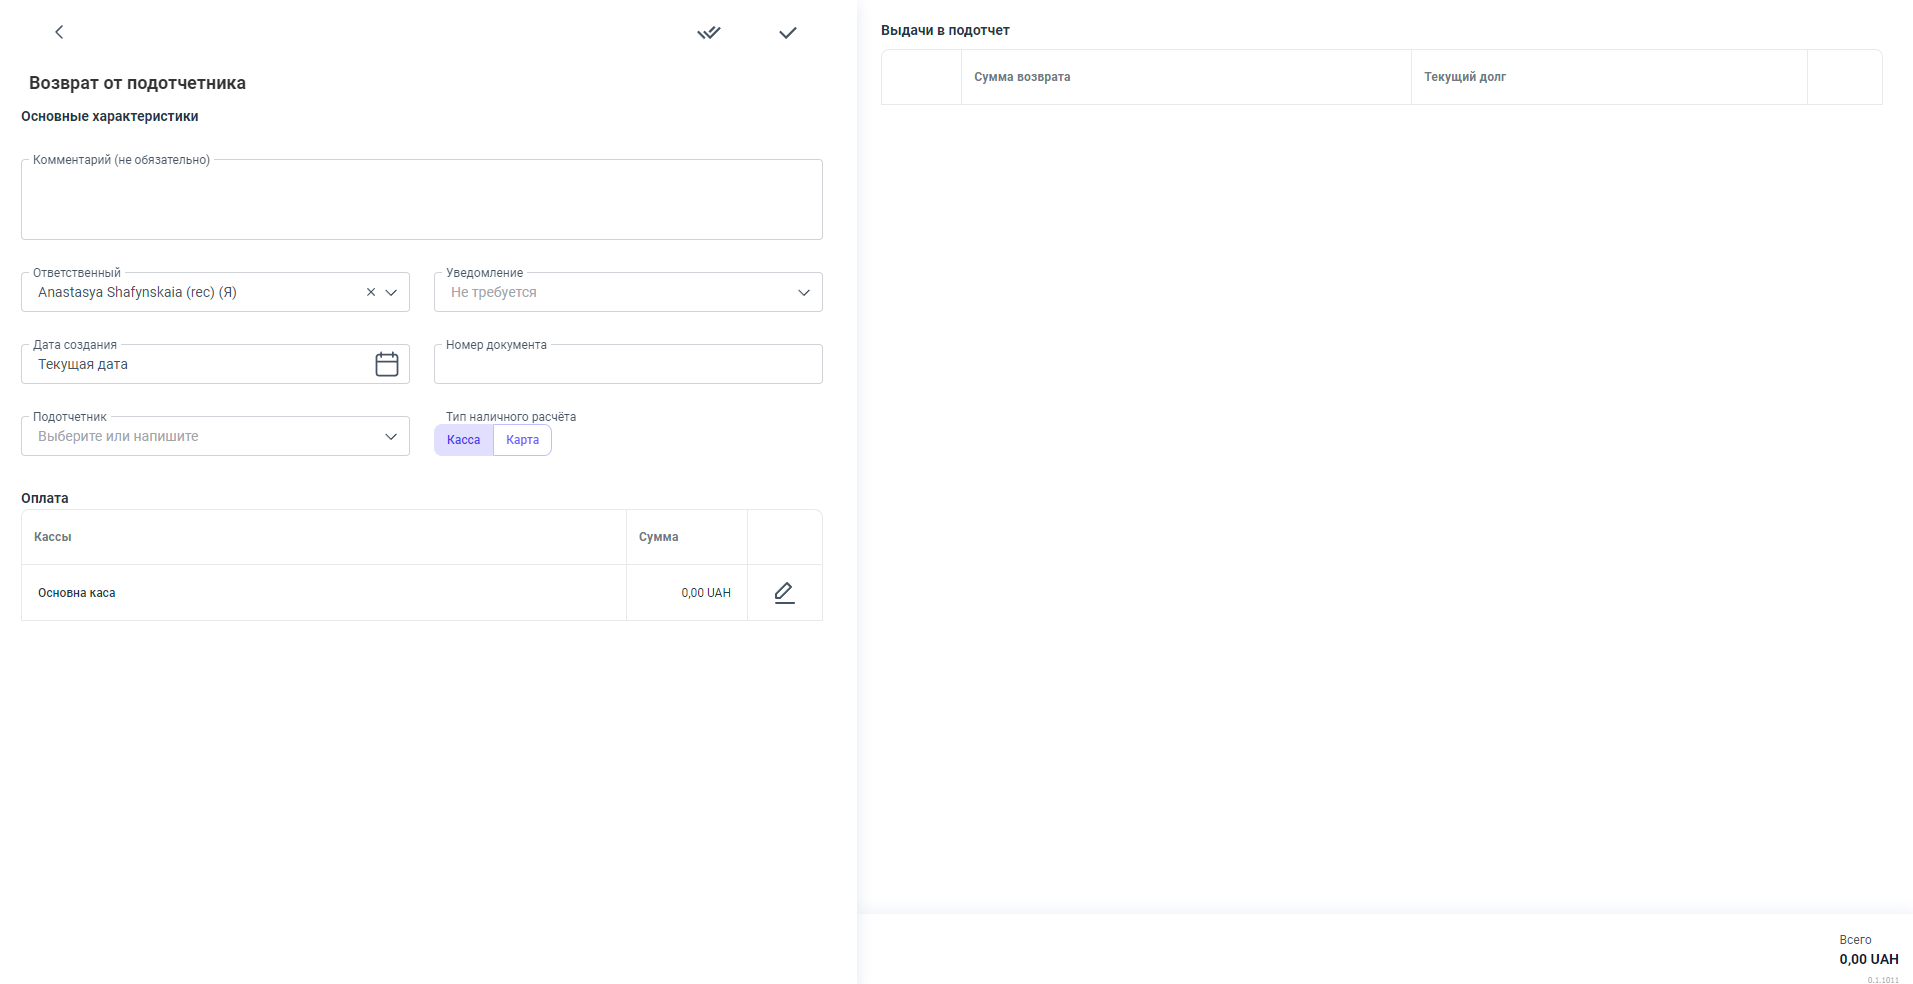Switch payment type to Карта
Screen dimensions: 1913x984
click(522, 440)
